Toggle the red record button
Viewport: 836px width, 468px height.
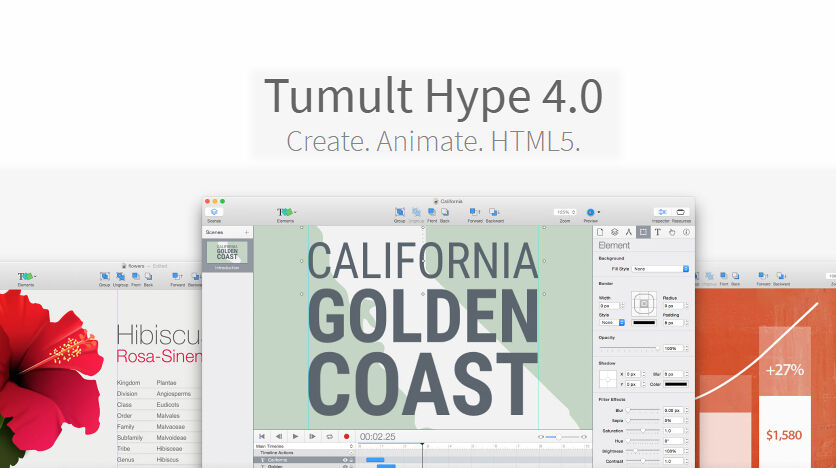pos(347,437)
